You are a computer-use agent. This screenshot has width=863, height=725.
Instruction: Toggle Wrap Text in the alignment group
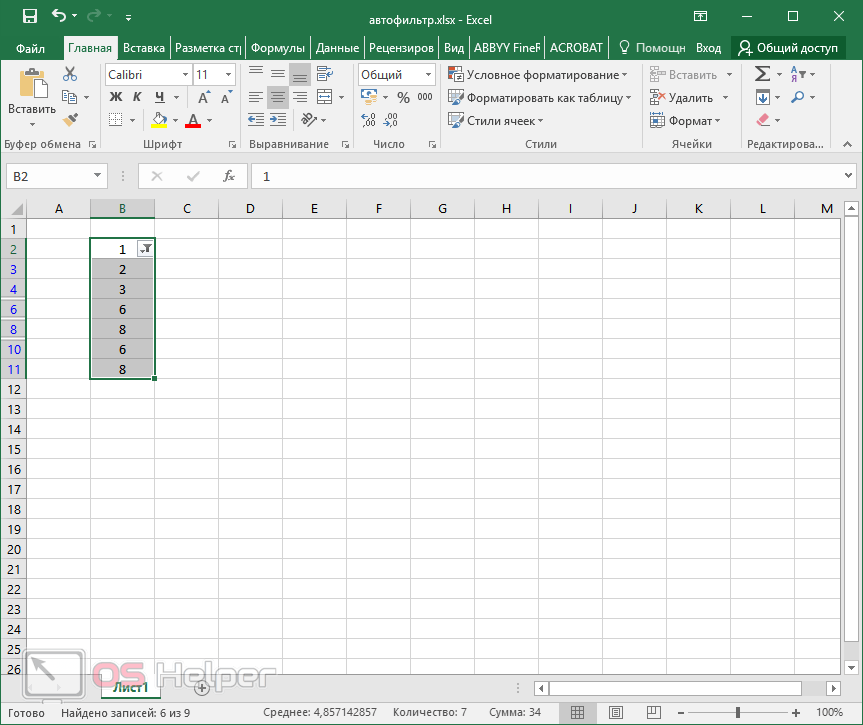point(324,74)
